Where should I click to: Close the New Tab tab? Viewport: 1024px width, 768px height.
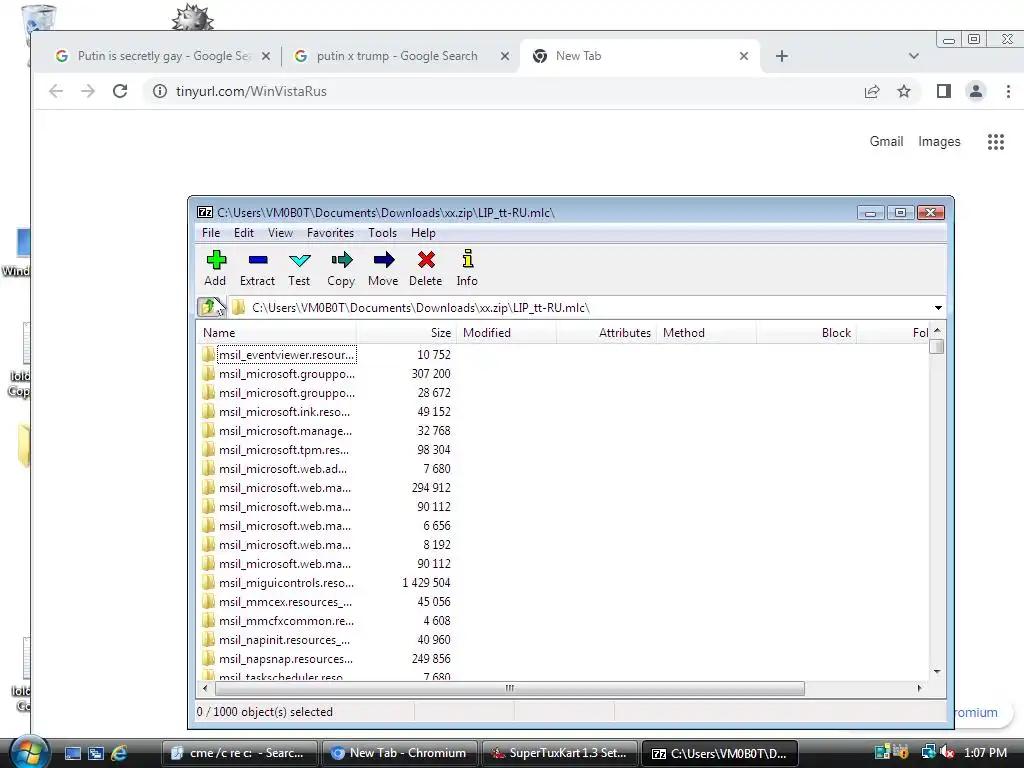tap(743, 56)
